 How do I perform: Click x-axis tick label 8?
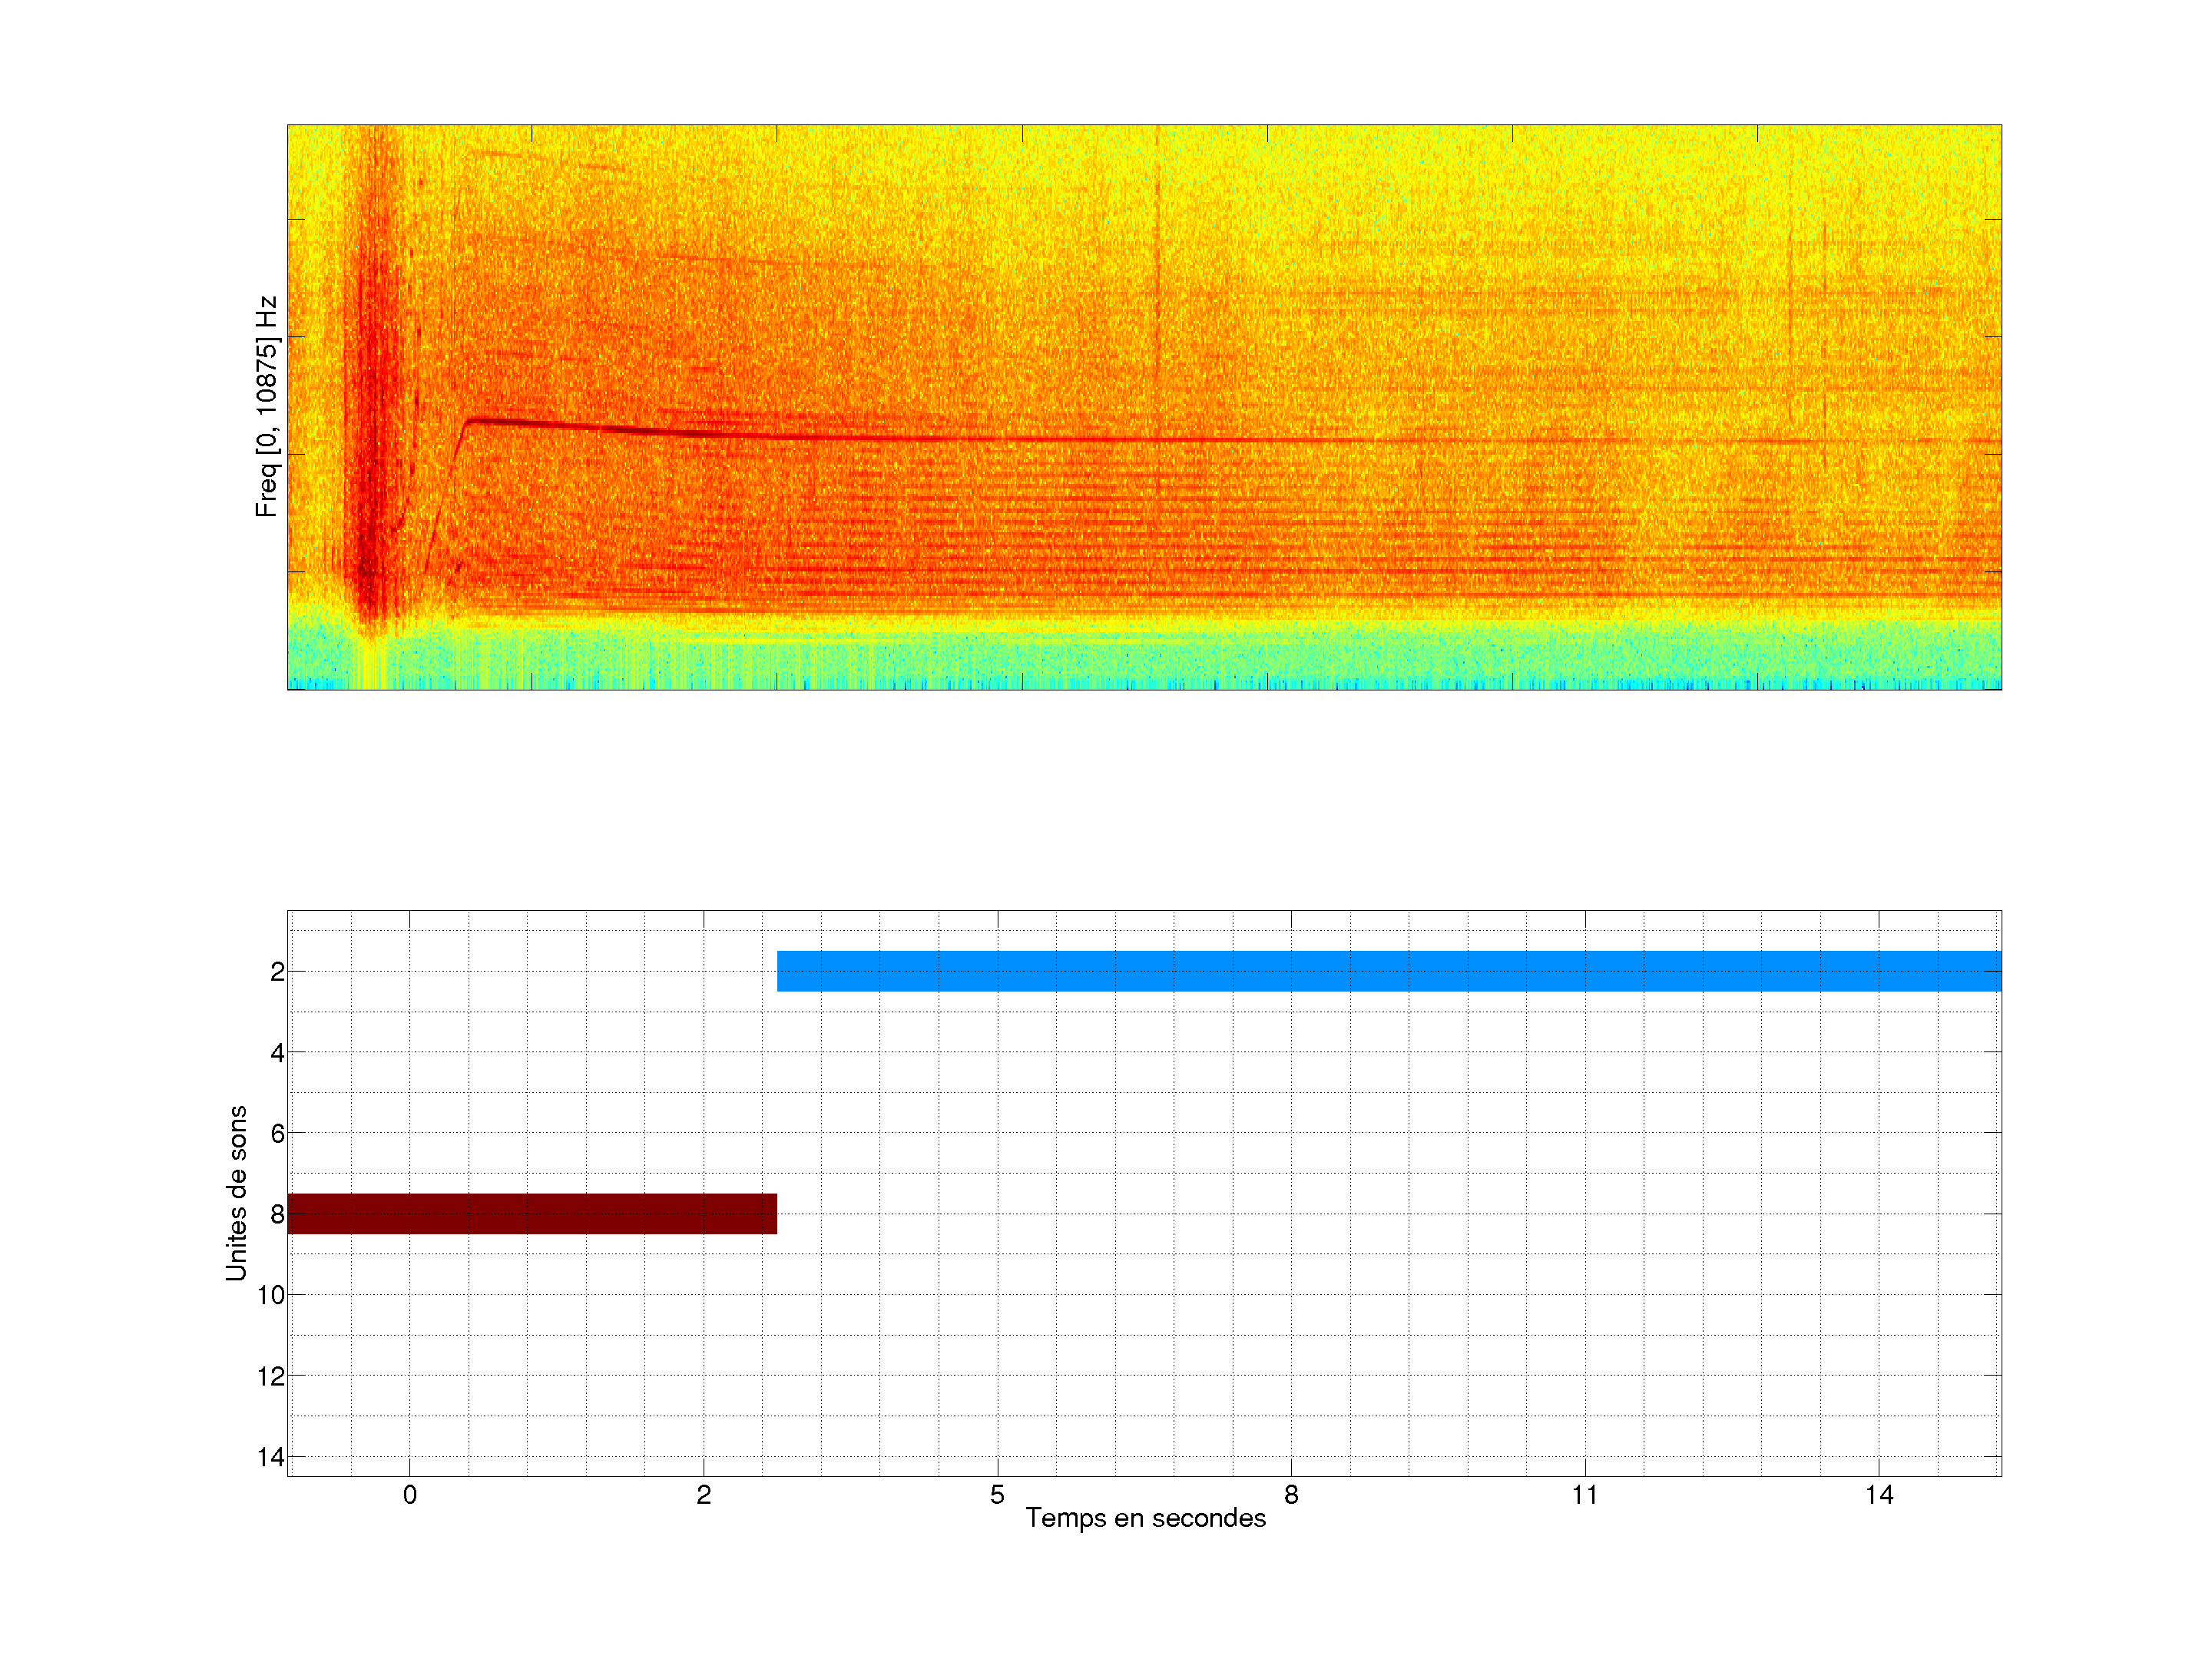click(x=1291, y=1495)
